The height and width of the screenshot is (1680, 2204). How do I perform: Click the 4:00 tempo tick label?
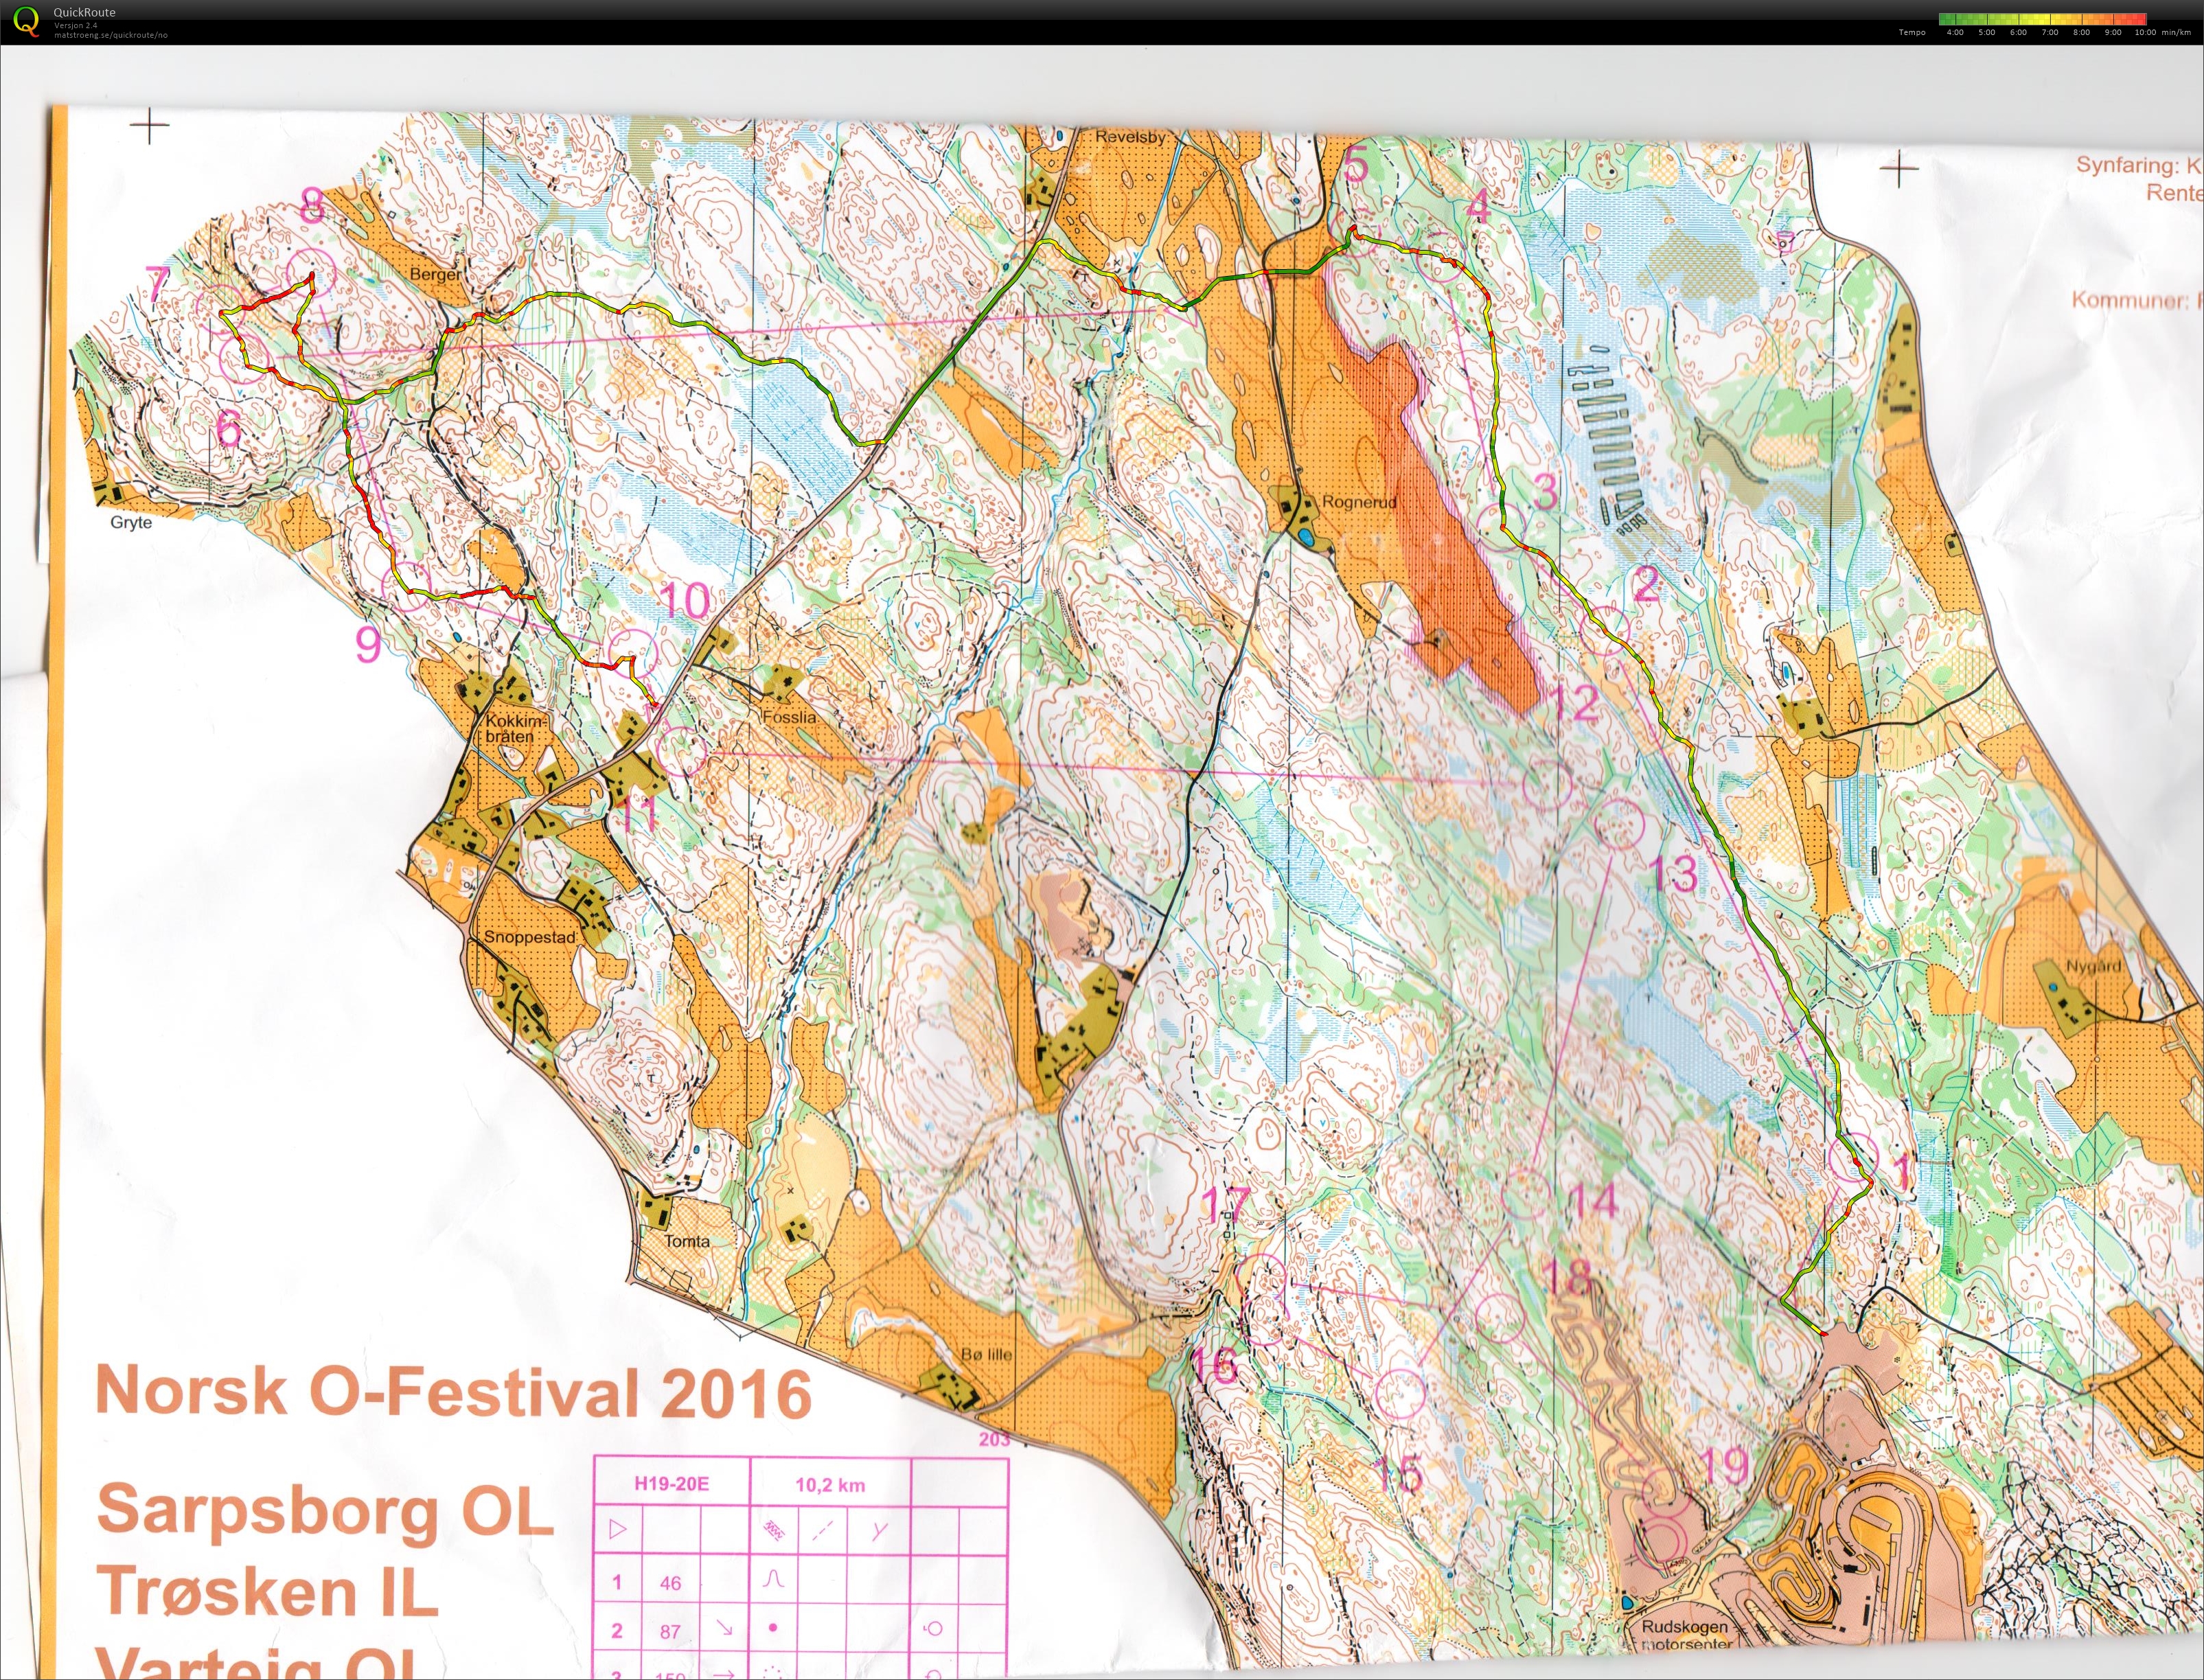pyautogui.click(x=1955, y=32)
